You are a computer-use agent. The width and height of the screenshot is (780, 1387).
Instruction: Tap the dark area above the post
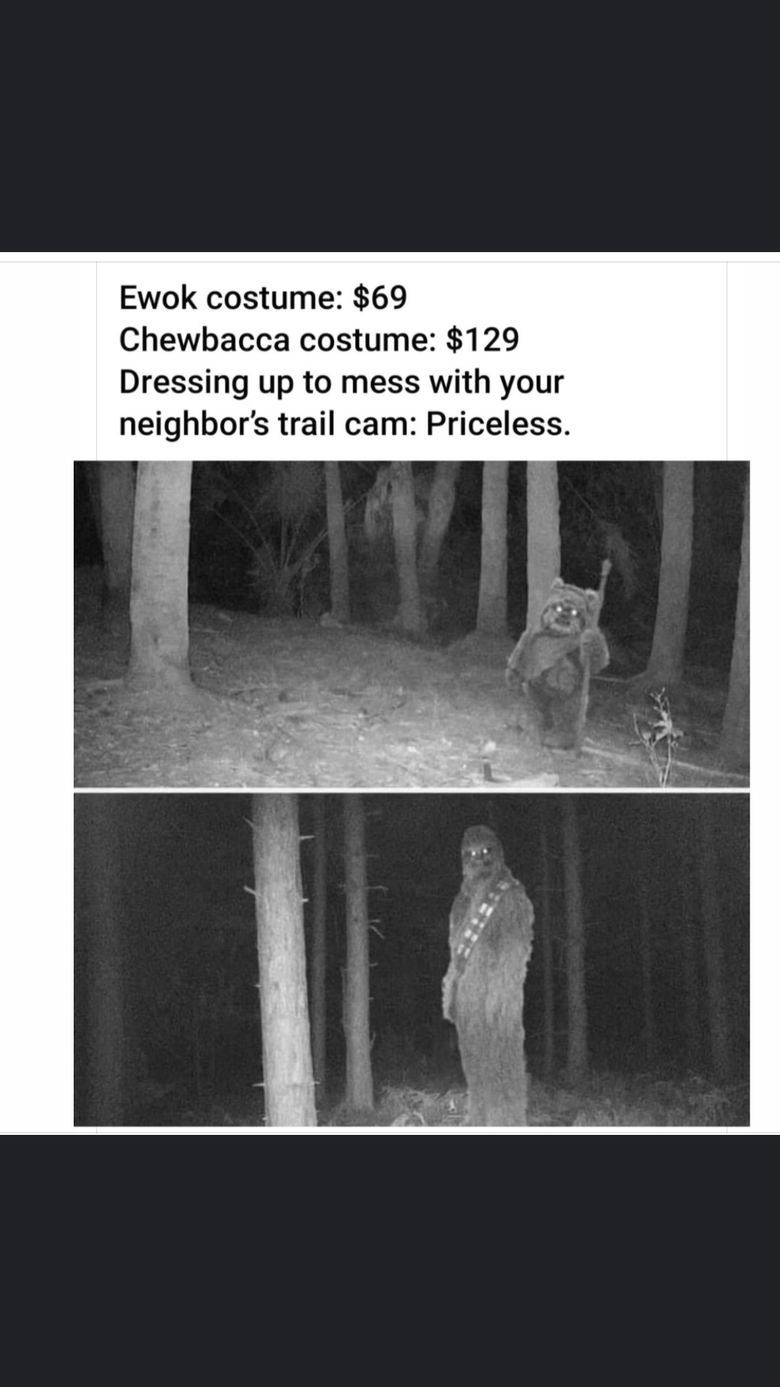(390, 126)
